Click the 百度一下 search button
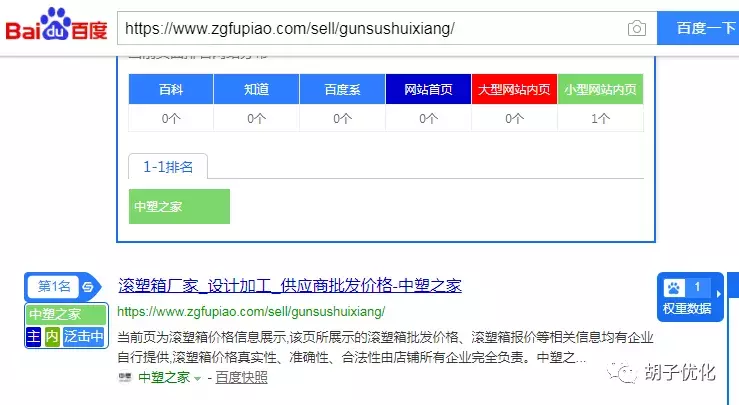Screen dimensions: 739x405 (698, 28)
